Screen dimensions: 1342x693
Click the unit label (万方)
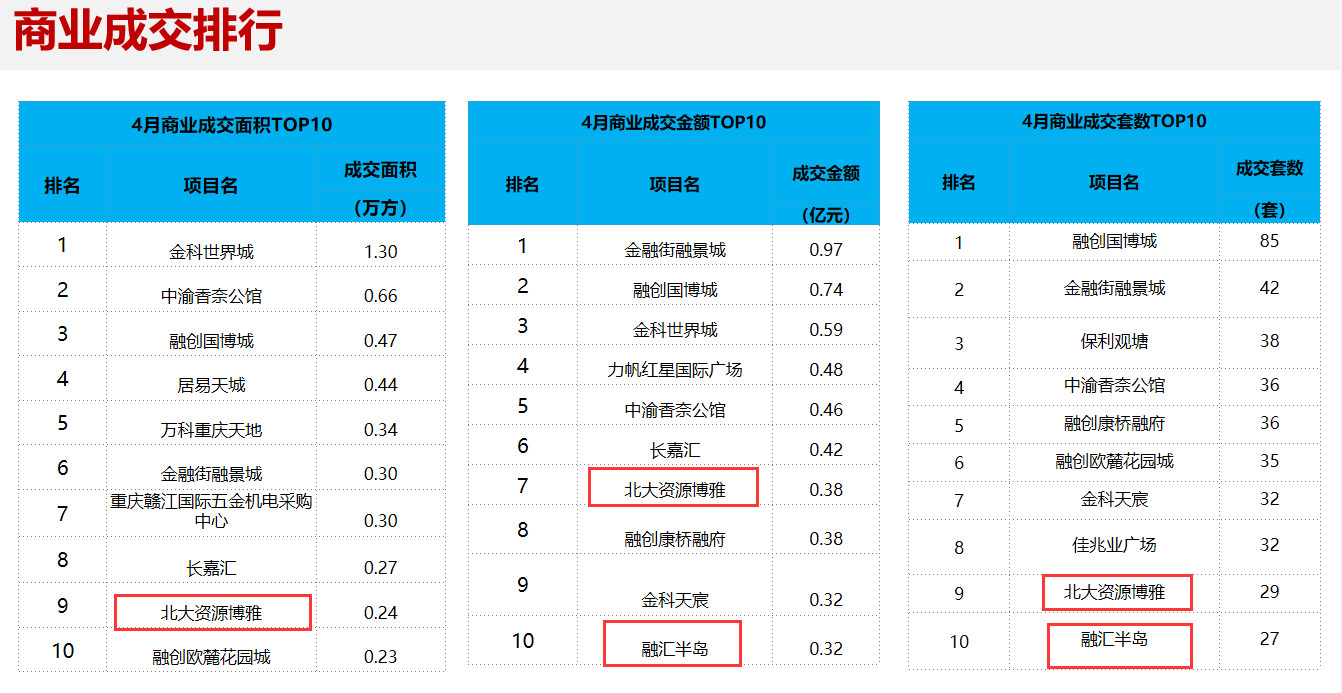[380, 208]
